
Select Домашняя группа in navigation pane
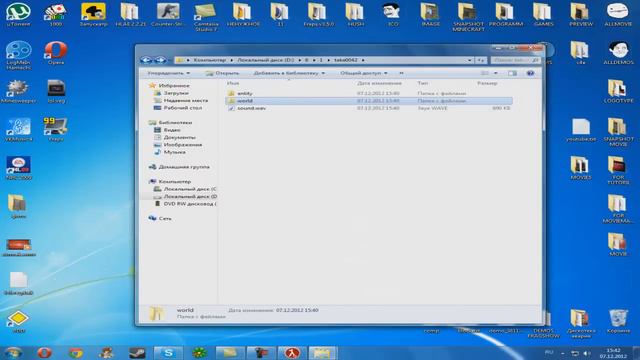click(x=184, y=167)
